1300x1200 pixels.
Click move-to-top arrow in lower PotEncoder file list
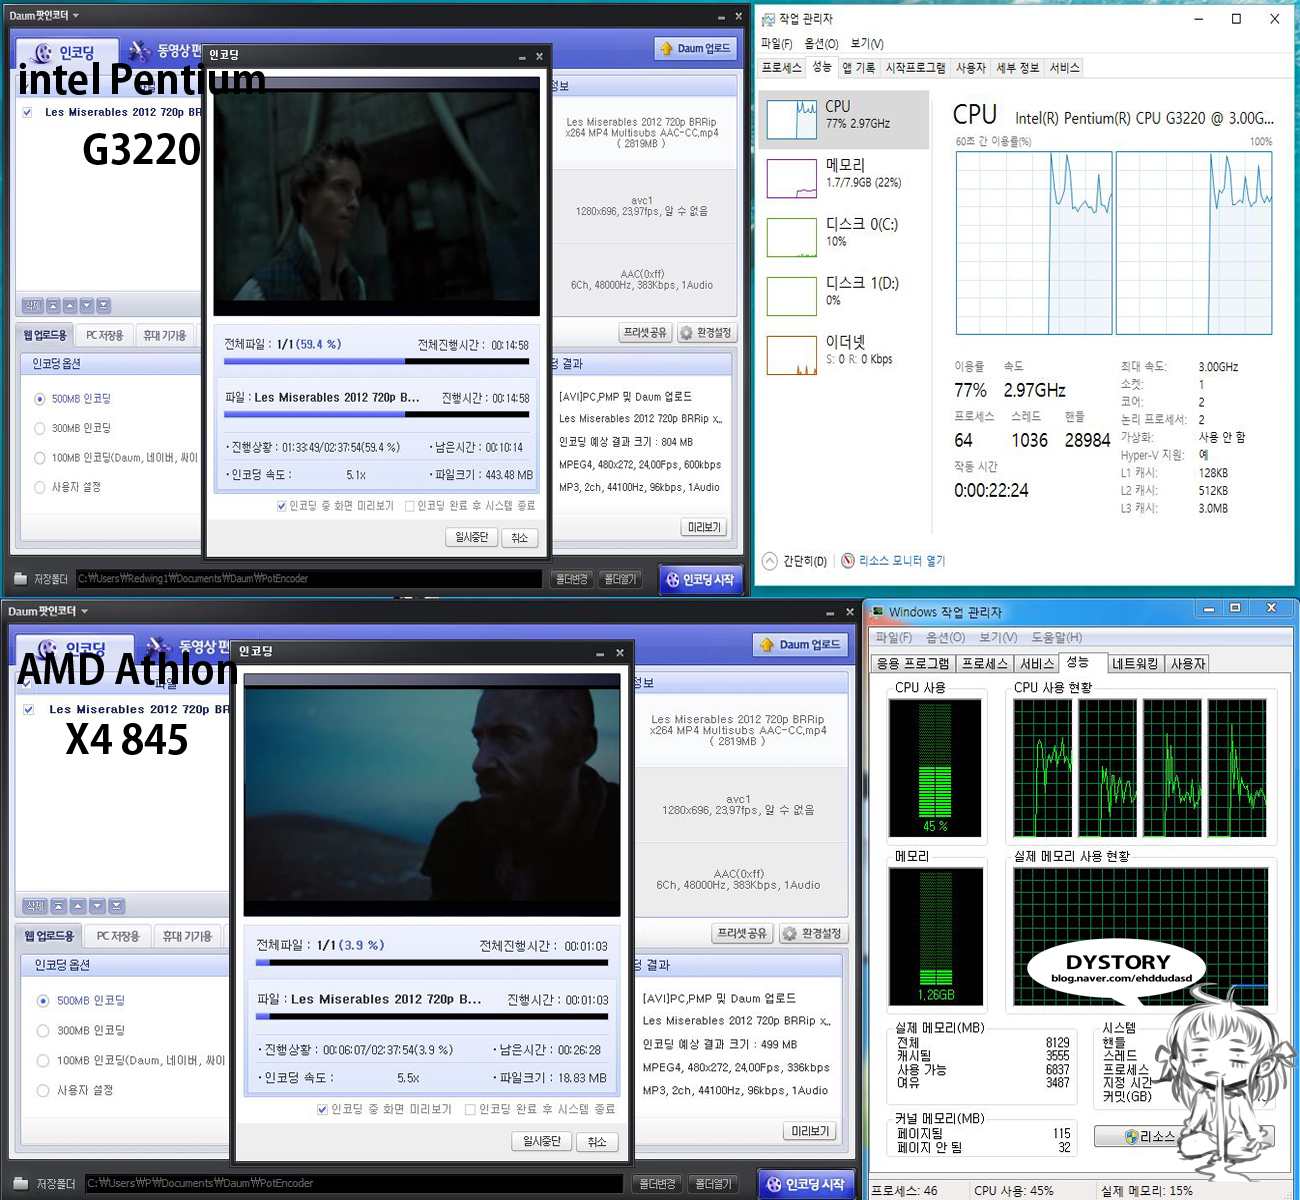pyautogui.click(x=58, y=906)
